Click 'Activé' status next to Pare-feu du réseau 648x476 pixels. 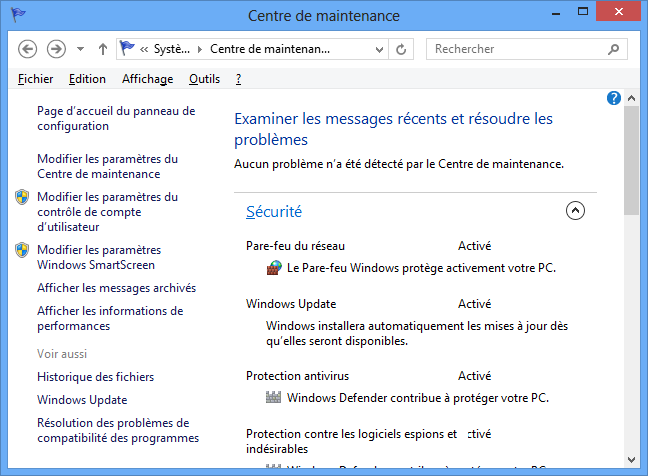(x=474, y=246)
